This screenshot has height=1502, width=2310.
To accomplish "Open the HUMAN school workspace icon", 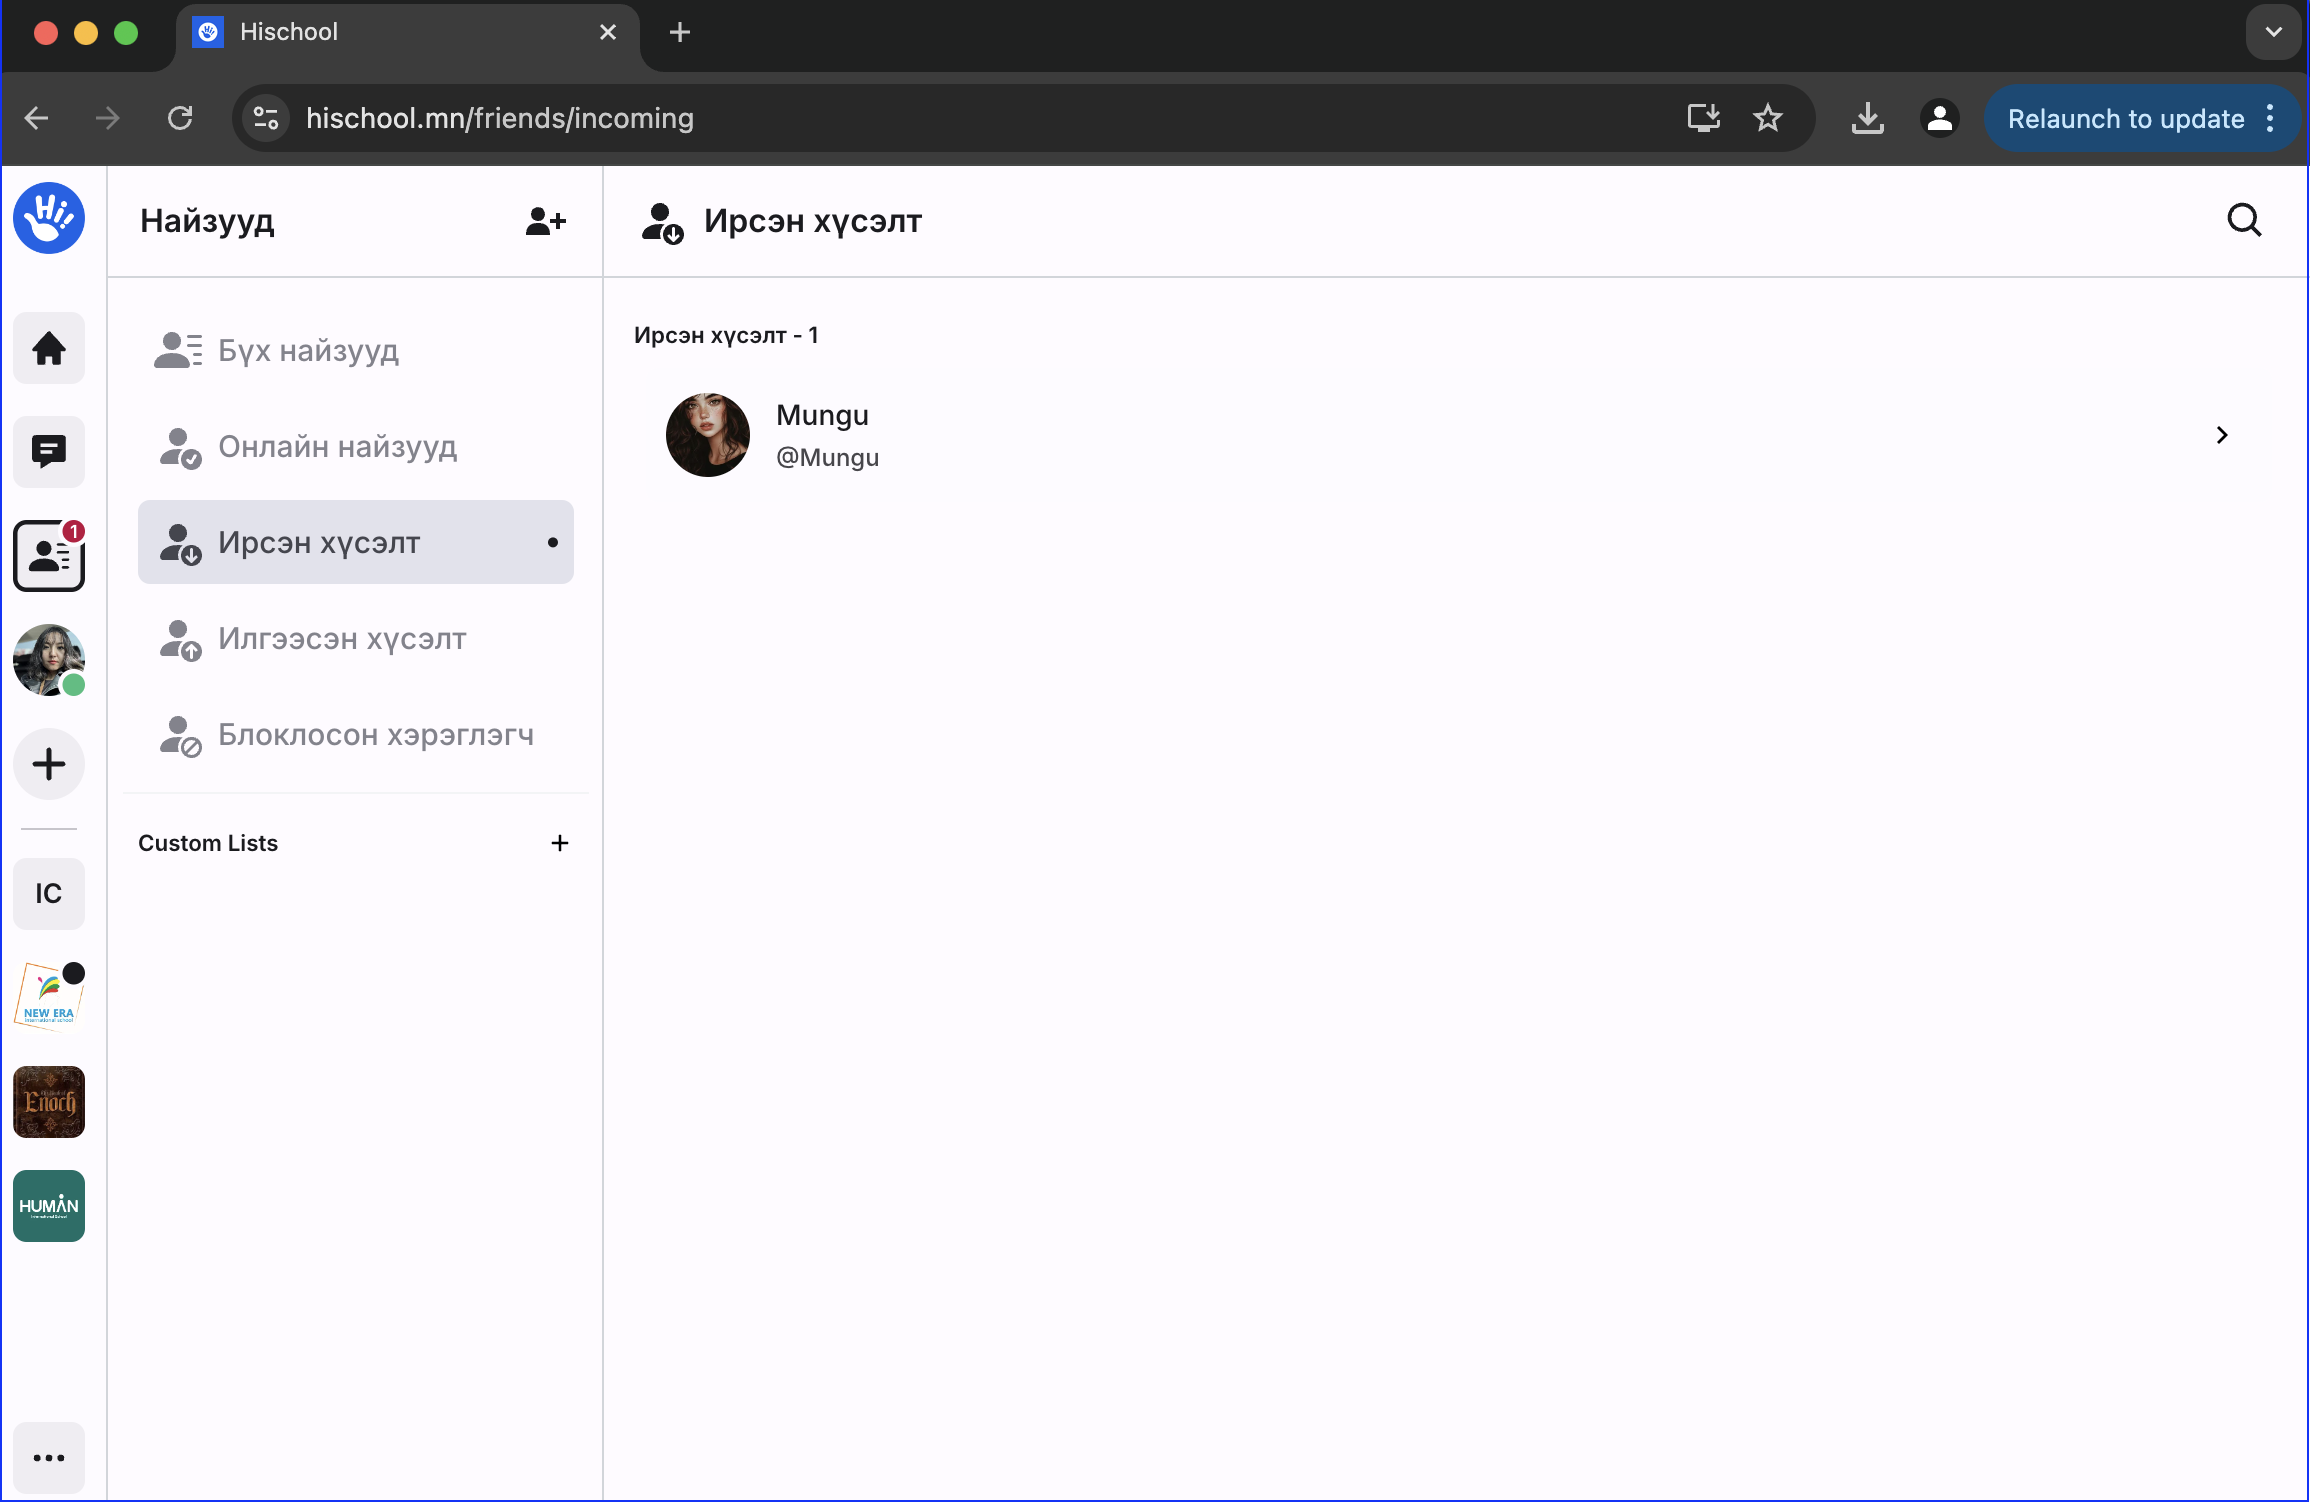I will [48, 1206].
